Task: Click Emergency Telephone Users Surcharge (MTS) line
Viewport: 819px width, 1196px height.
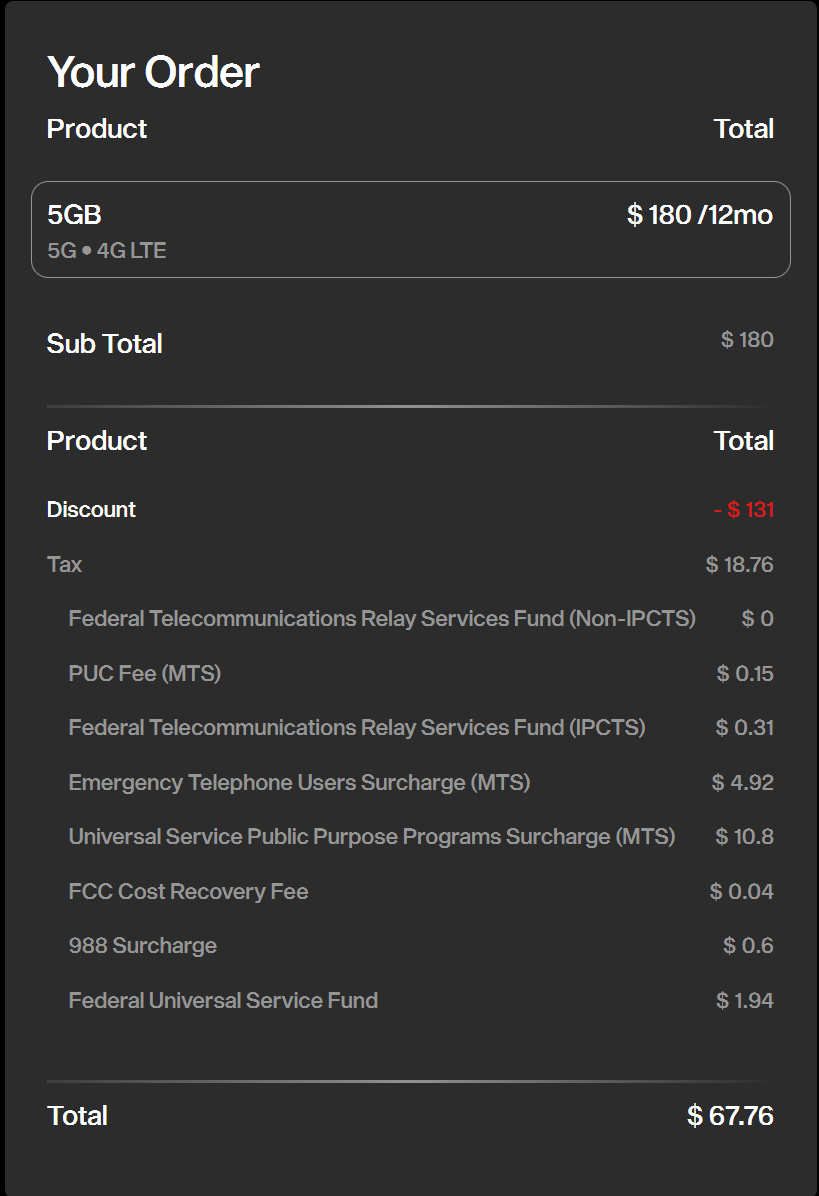Action: click(x=299, y=783)
